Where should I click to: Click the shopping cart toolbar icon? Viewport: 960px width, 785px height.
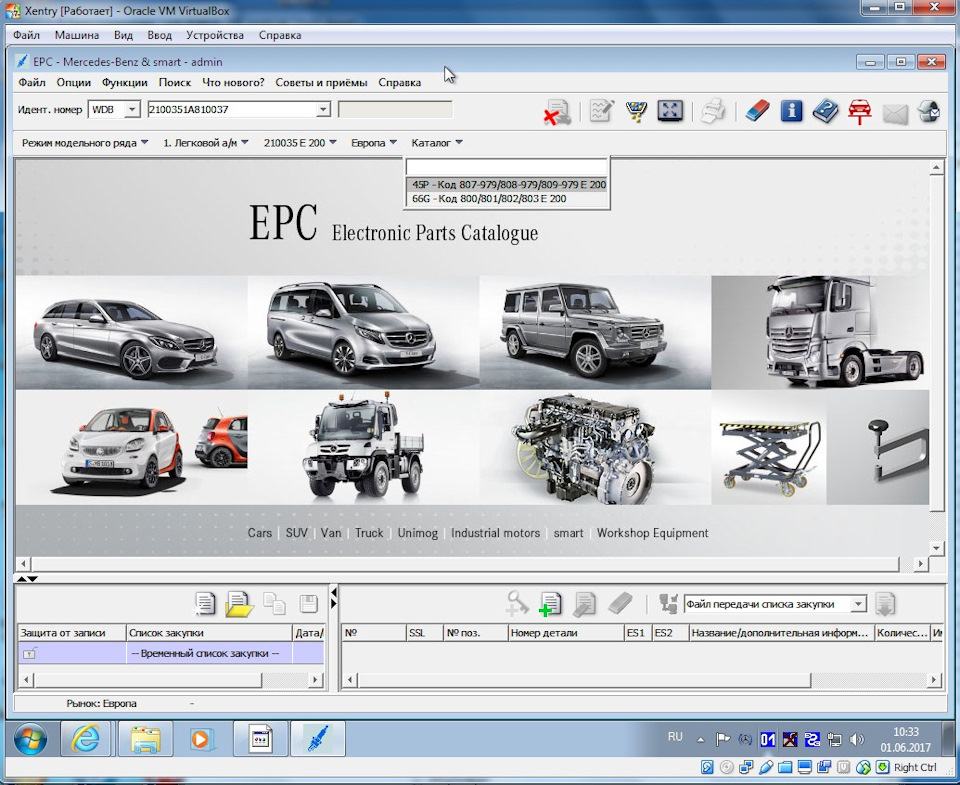coord(636,111)
